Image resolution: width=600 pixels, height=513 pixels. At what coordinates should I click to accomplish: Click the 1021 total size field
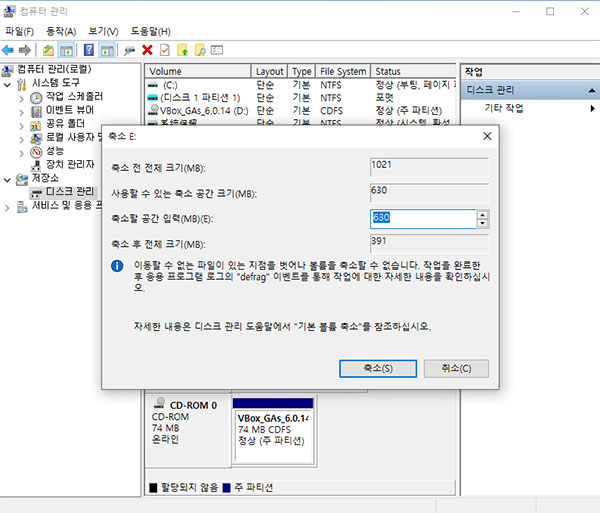coord(429,168)
